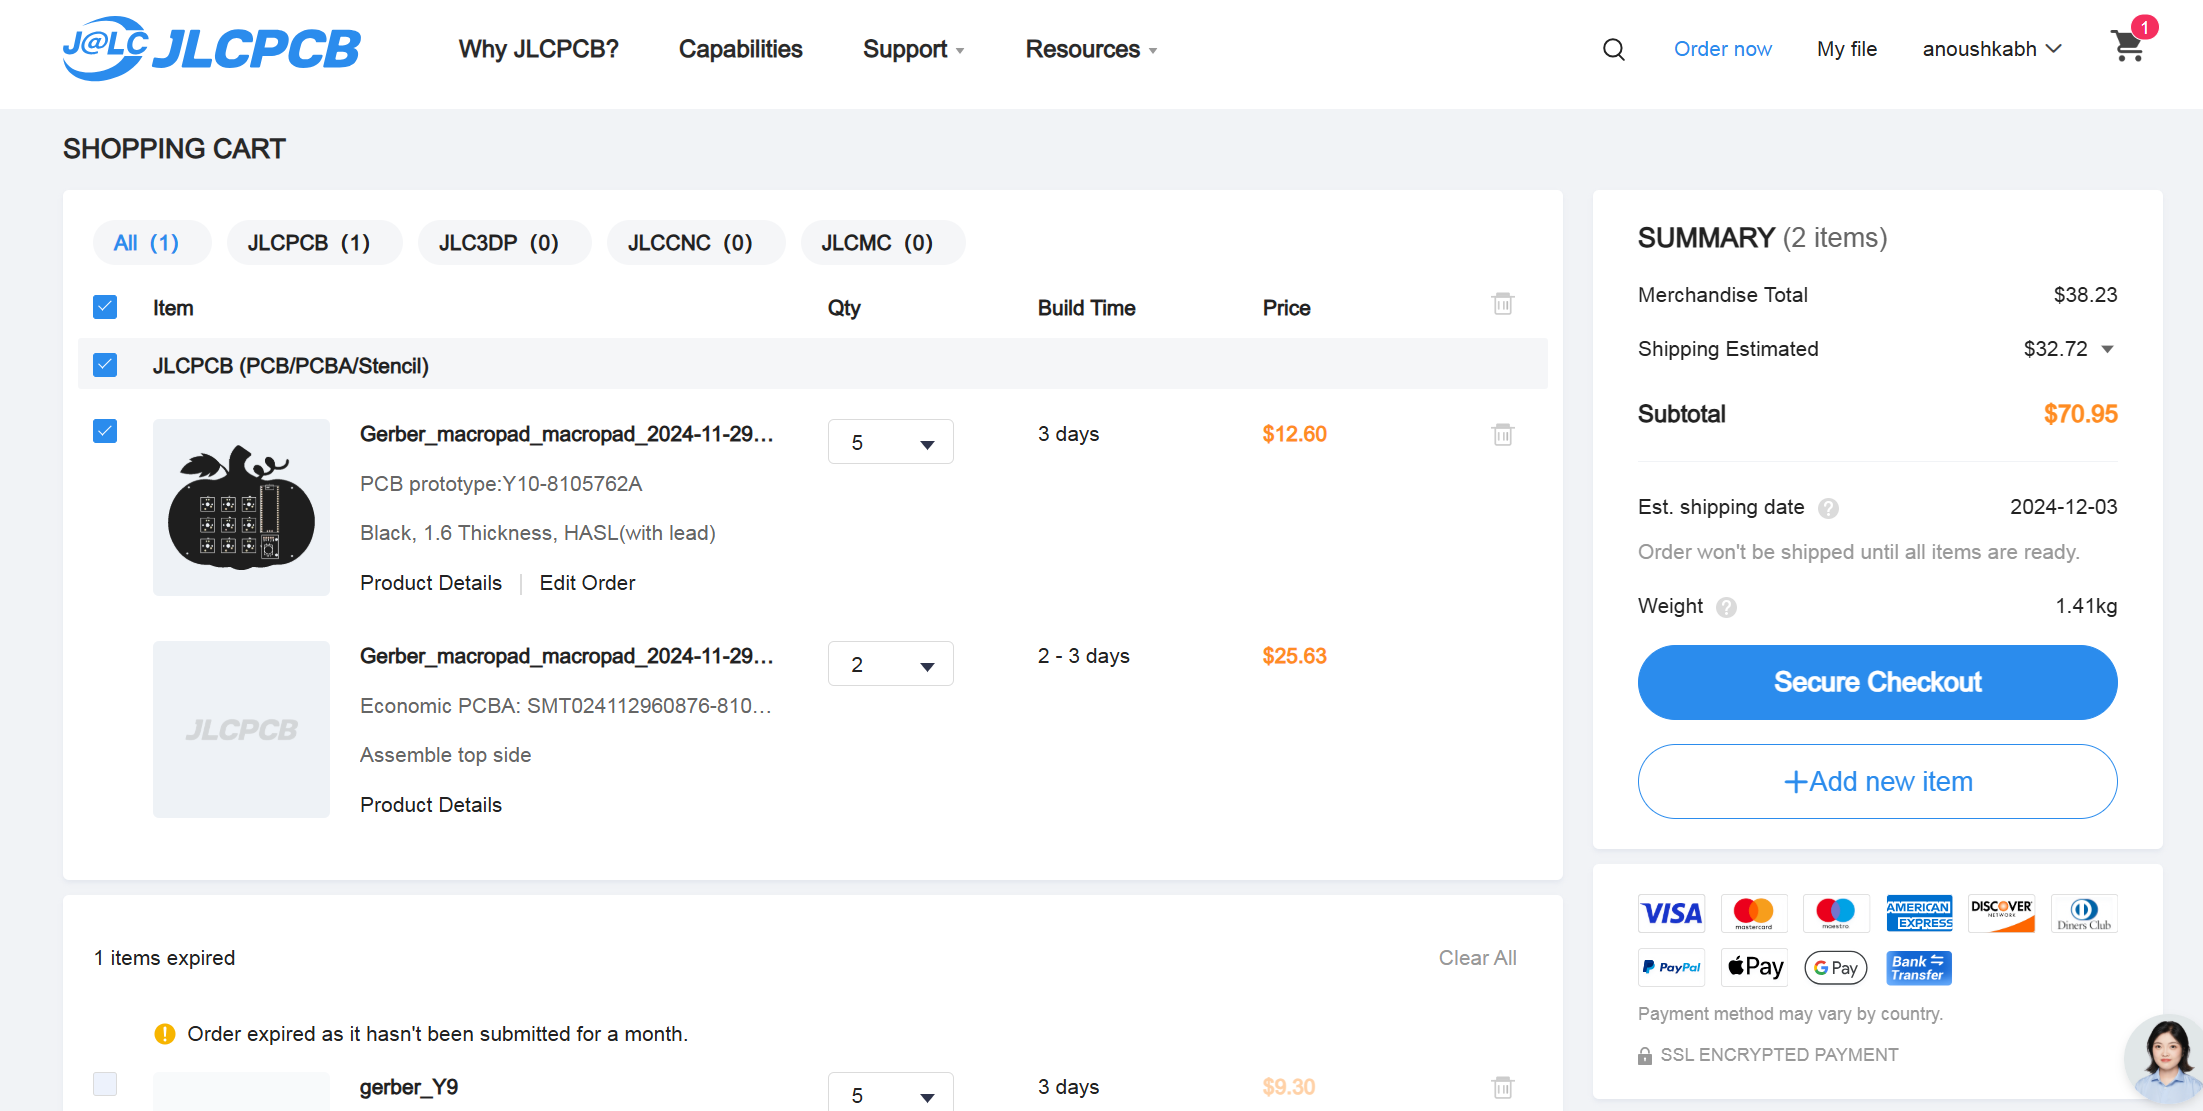
Task: Check the expired gerber_Y9 item checkbox
Action: click(x=105, y=1084)
